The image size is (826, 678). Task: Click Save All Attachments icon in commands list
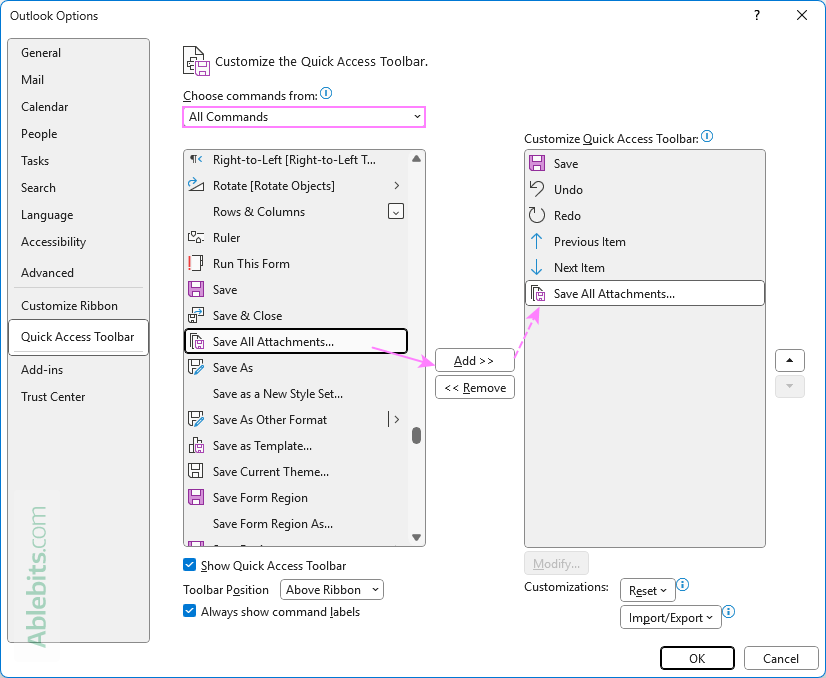pyautogui.click(x=196, y=341)
